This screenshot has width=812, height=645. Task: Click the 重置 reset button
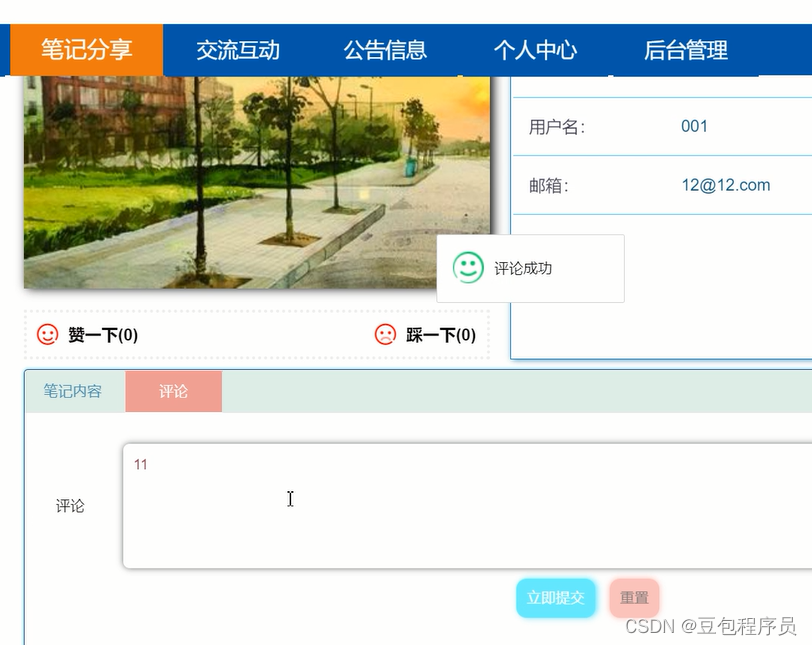[x=634, y=597]
